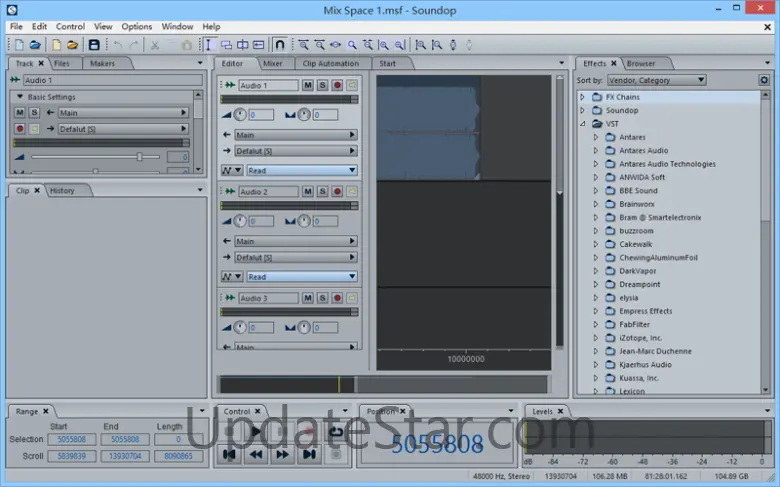Click the Save disk icon in toolbar

tap(94, 45)
